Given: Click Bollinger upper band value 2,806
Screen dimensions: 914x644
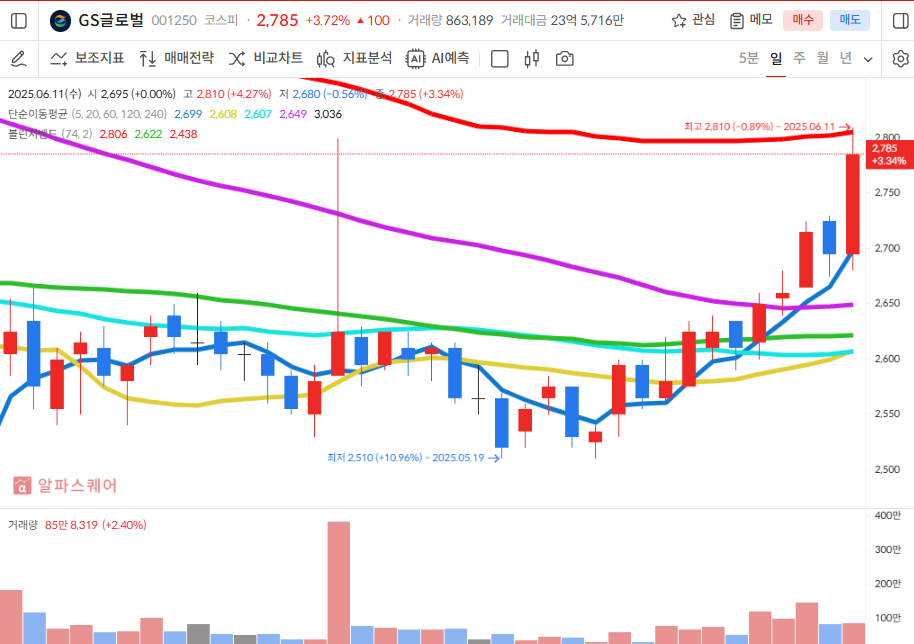Looking at the screenshot, I should coord(114,134).
